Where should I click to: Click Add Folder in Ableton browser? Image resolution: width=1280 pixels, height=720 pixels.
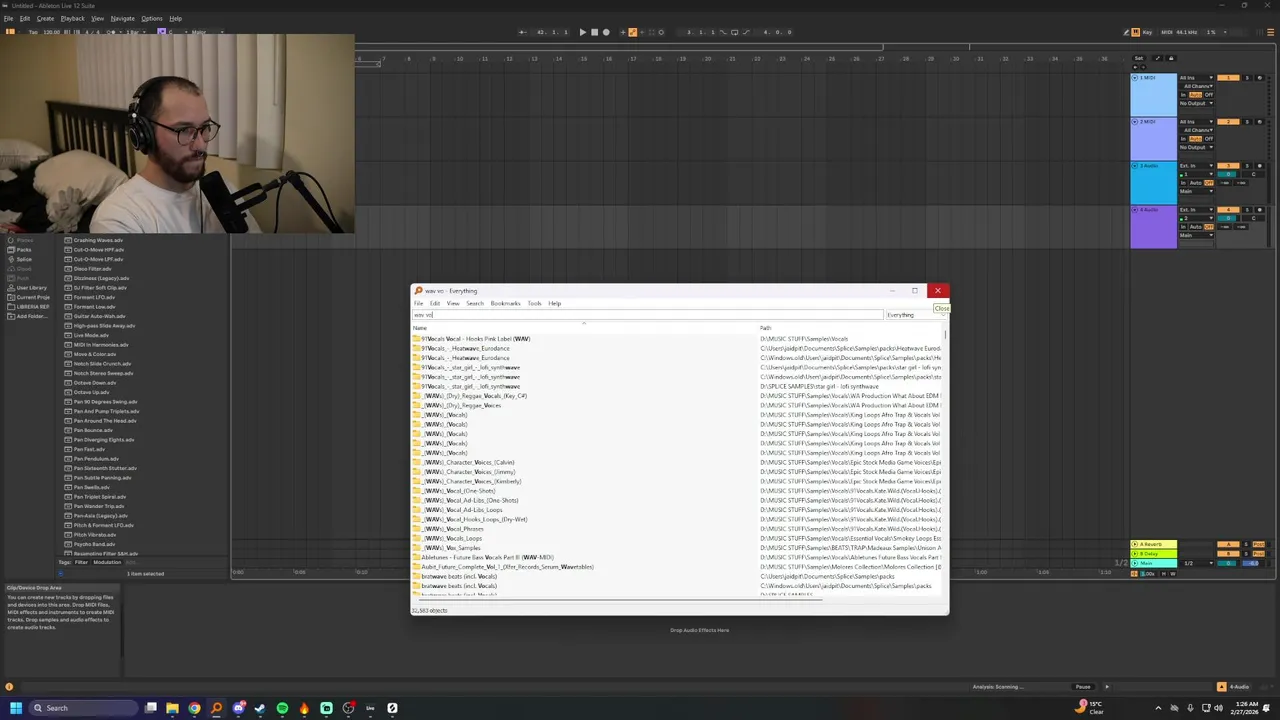click(27, 316)
